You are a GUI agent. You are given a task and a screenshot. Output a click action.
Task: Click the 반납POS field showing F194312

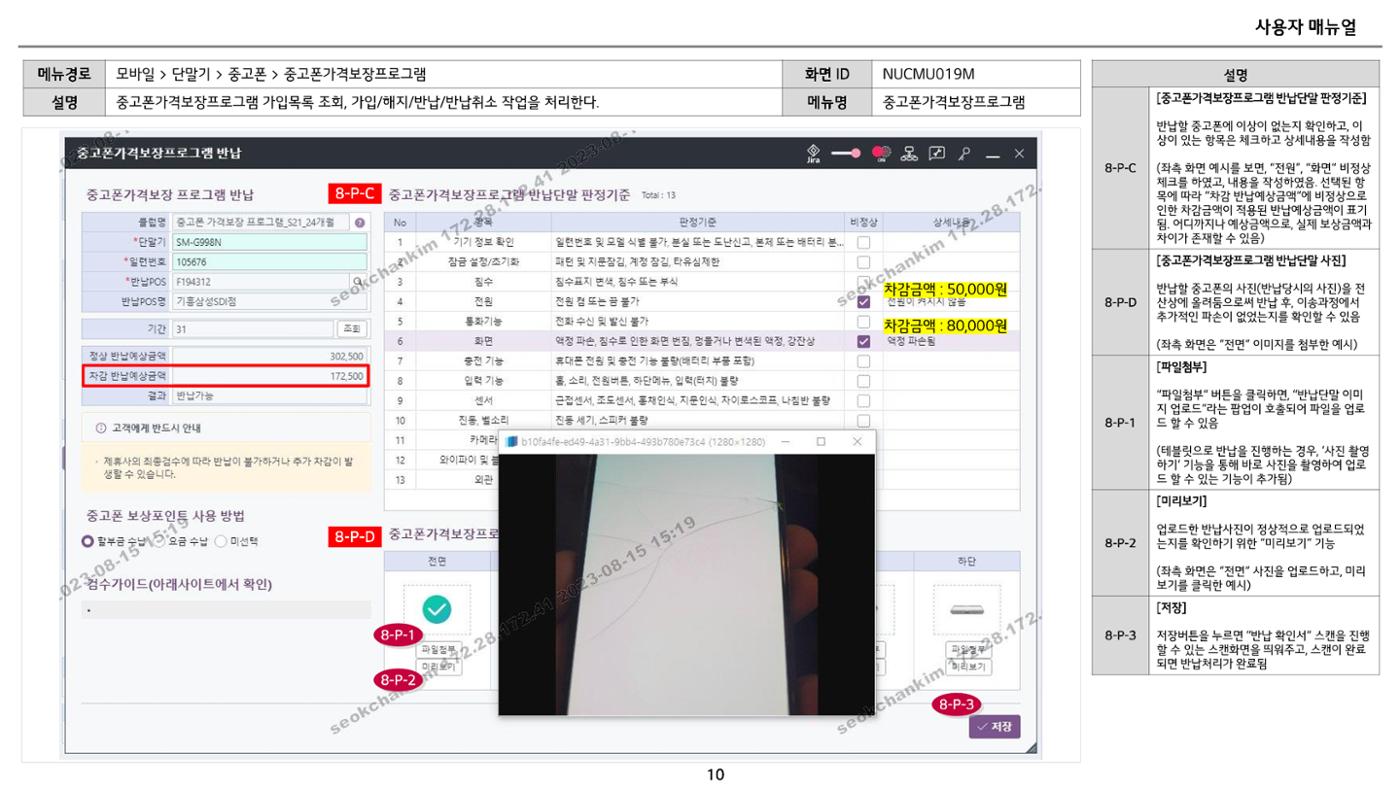(x=260, y=281)
